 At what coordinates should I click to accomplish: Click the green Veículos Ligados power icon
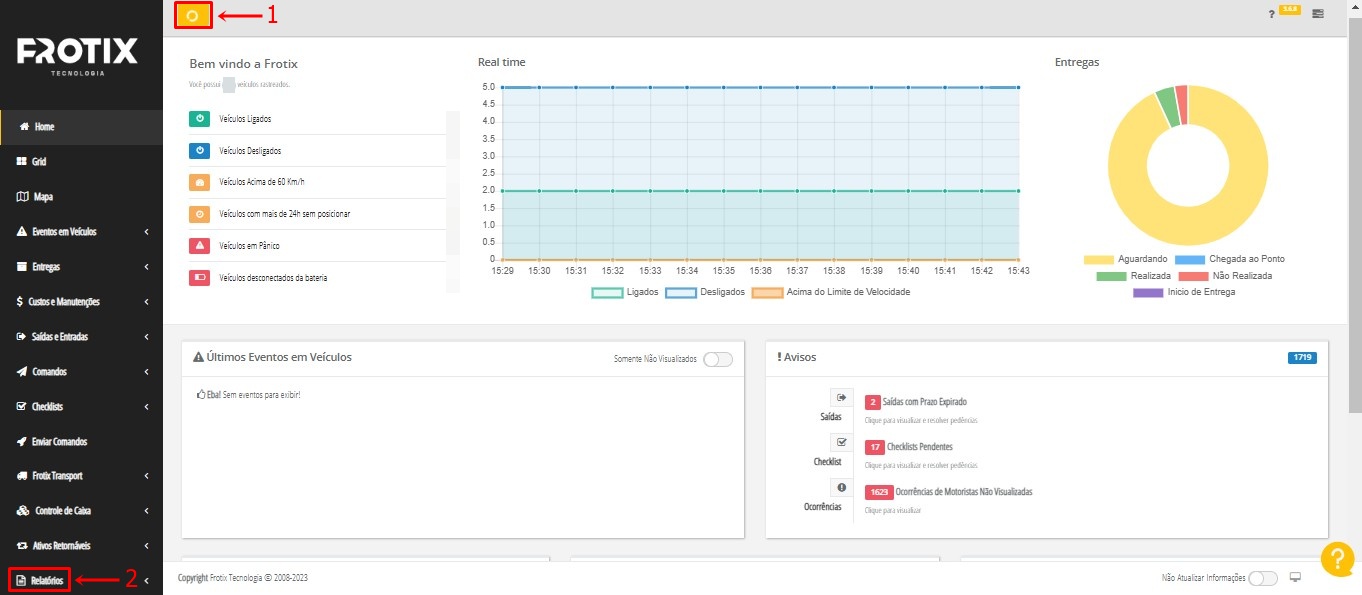click(199, 119)
